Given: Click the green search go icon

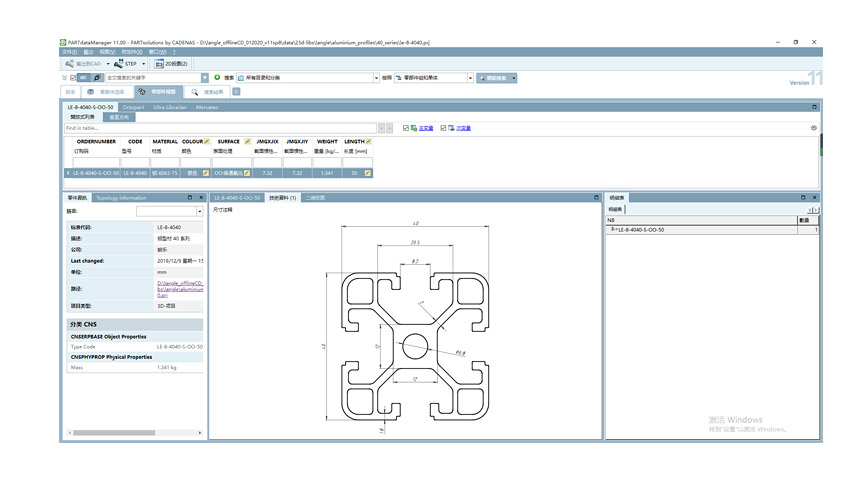Looking at the screenshot, I should point(218,77).
